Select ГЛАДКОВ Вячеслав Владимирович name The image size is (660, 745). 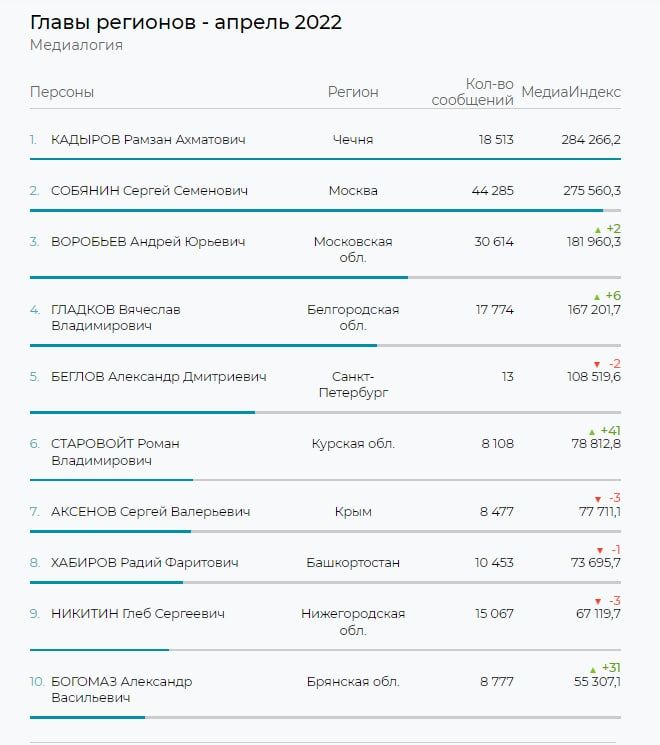pos(116,318)
